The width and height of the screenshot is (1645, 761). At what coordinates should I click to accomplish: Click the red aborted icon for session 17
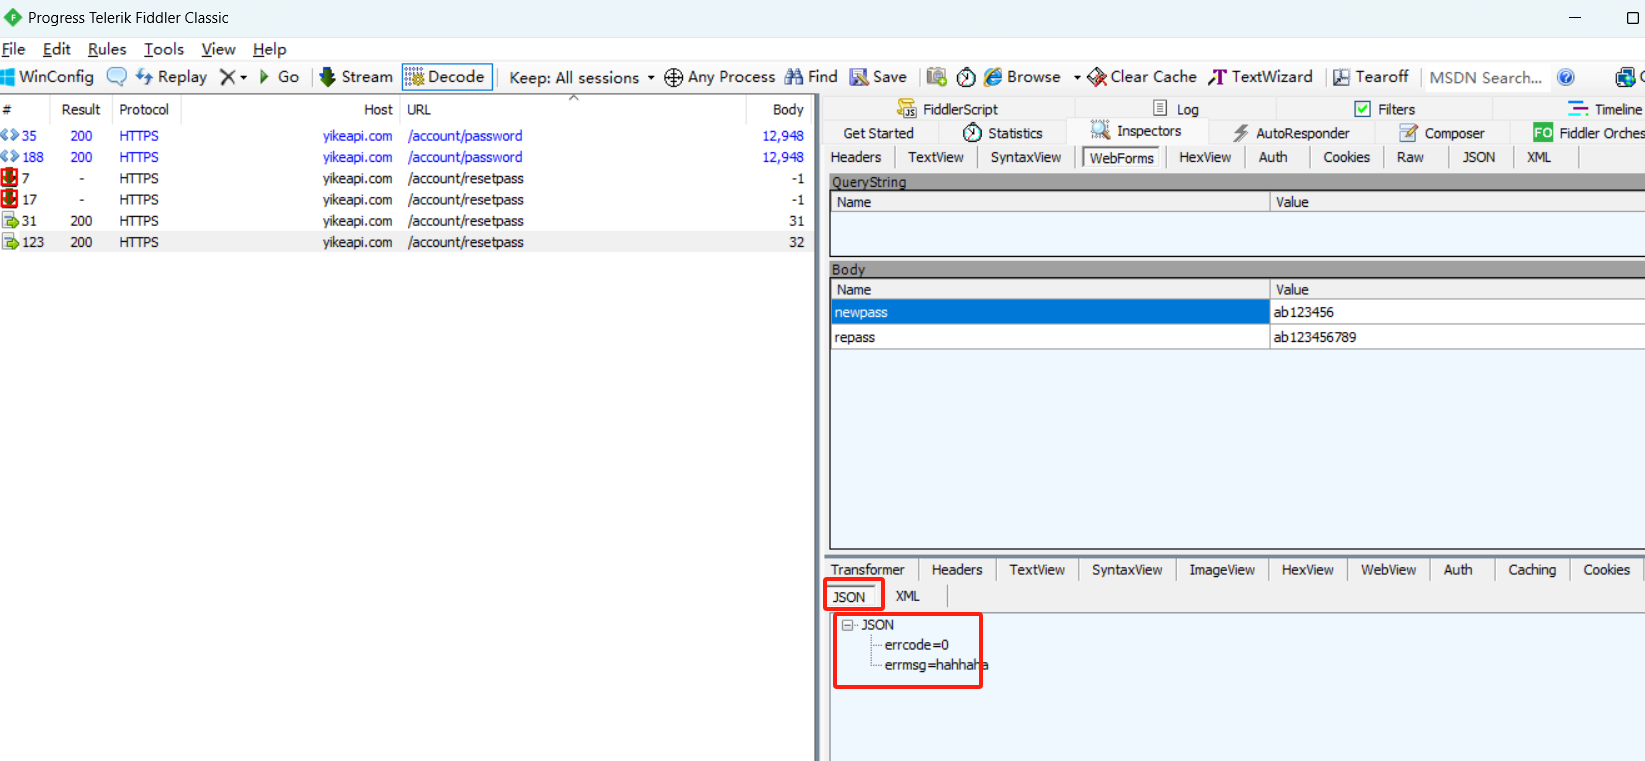pos(10,199)
